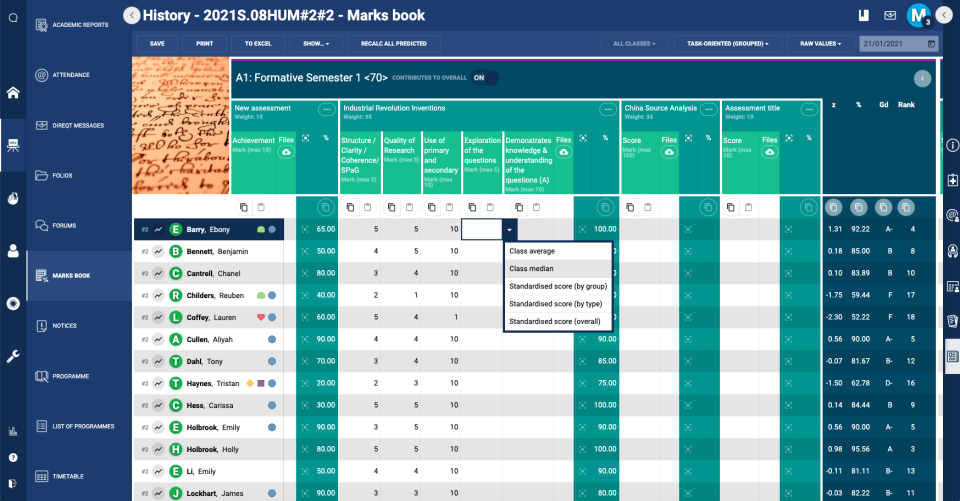Open trend chart icon for Bennett, Benjamin
960x501 pixels.
(x=159, y=251)
